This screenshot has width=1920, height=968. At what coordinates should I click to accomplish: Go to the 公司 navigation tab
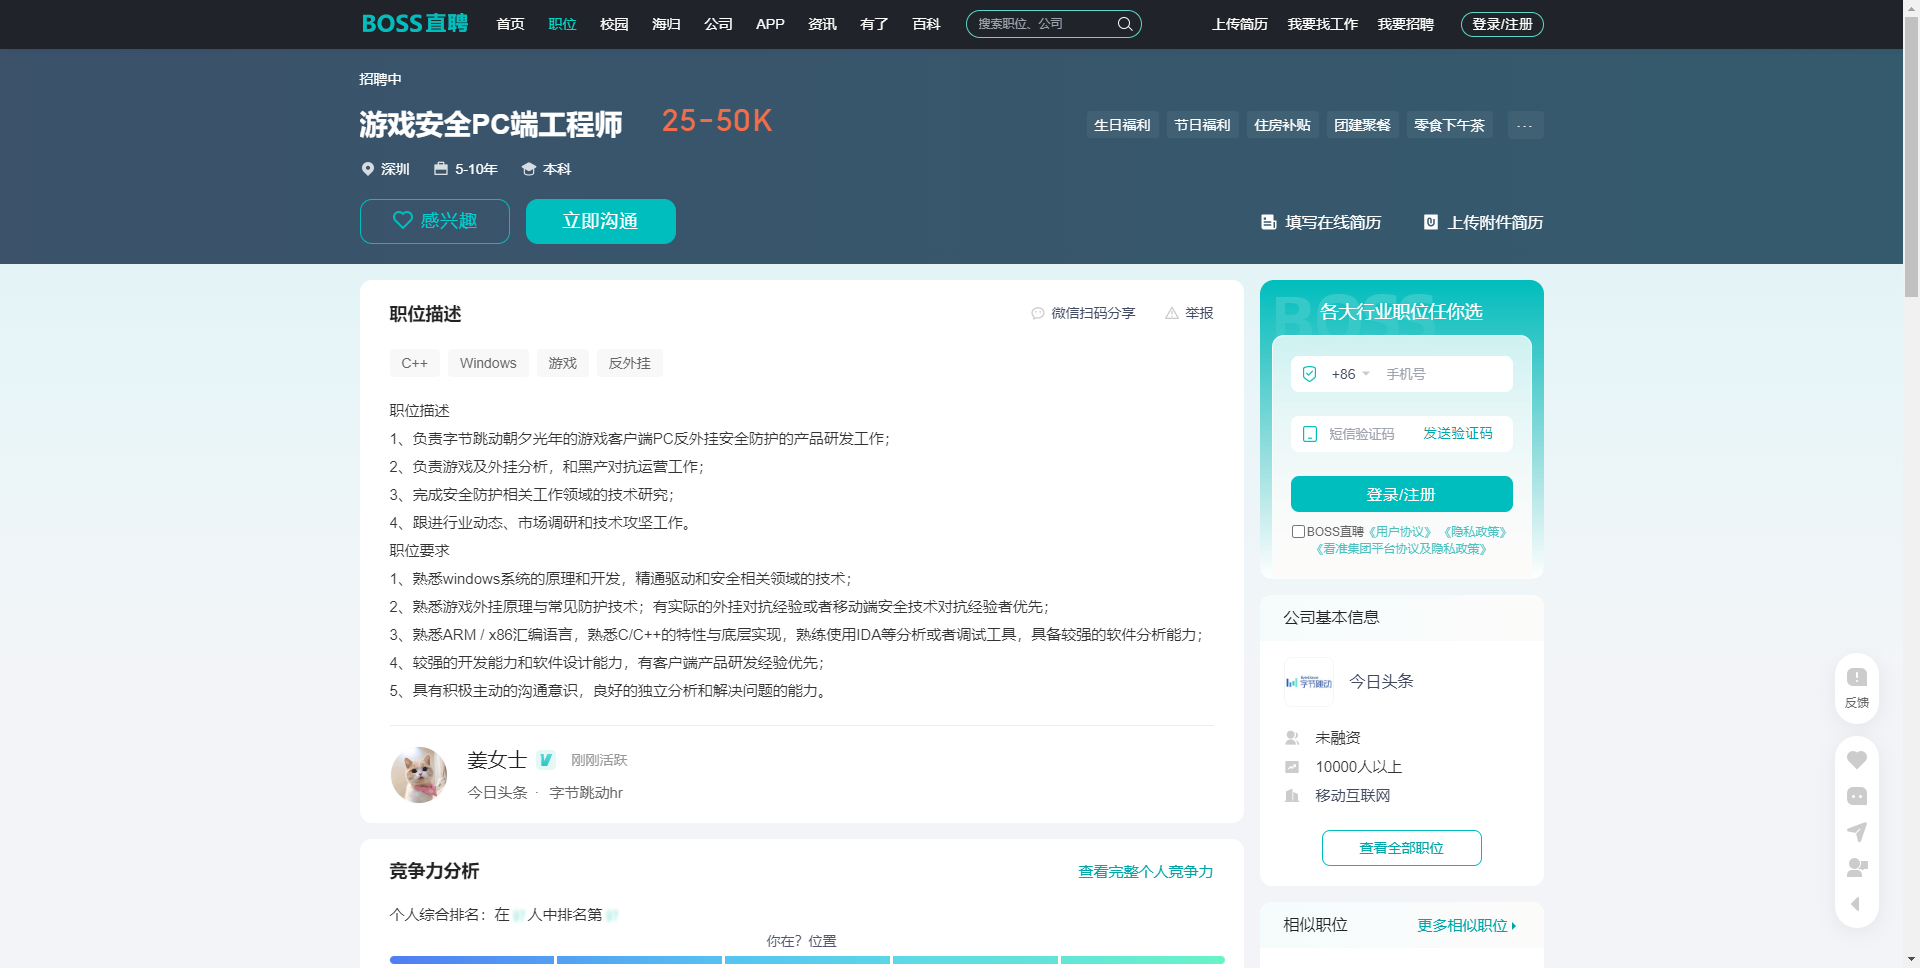coord(718,24)
